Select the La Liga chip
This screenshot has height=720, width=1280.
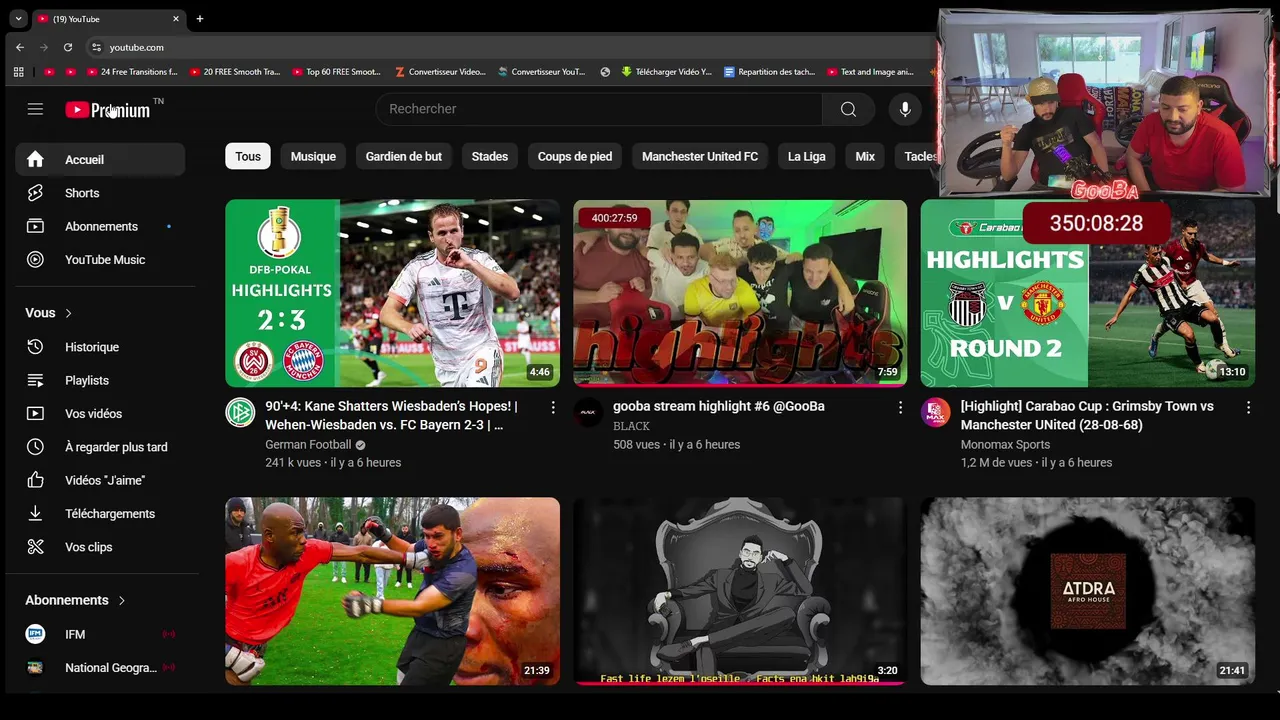click(807, 156)
